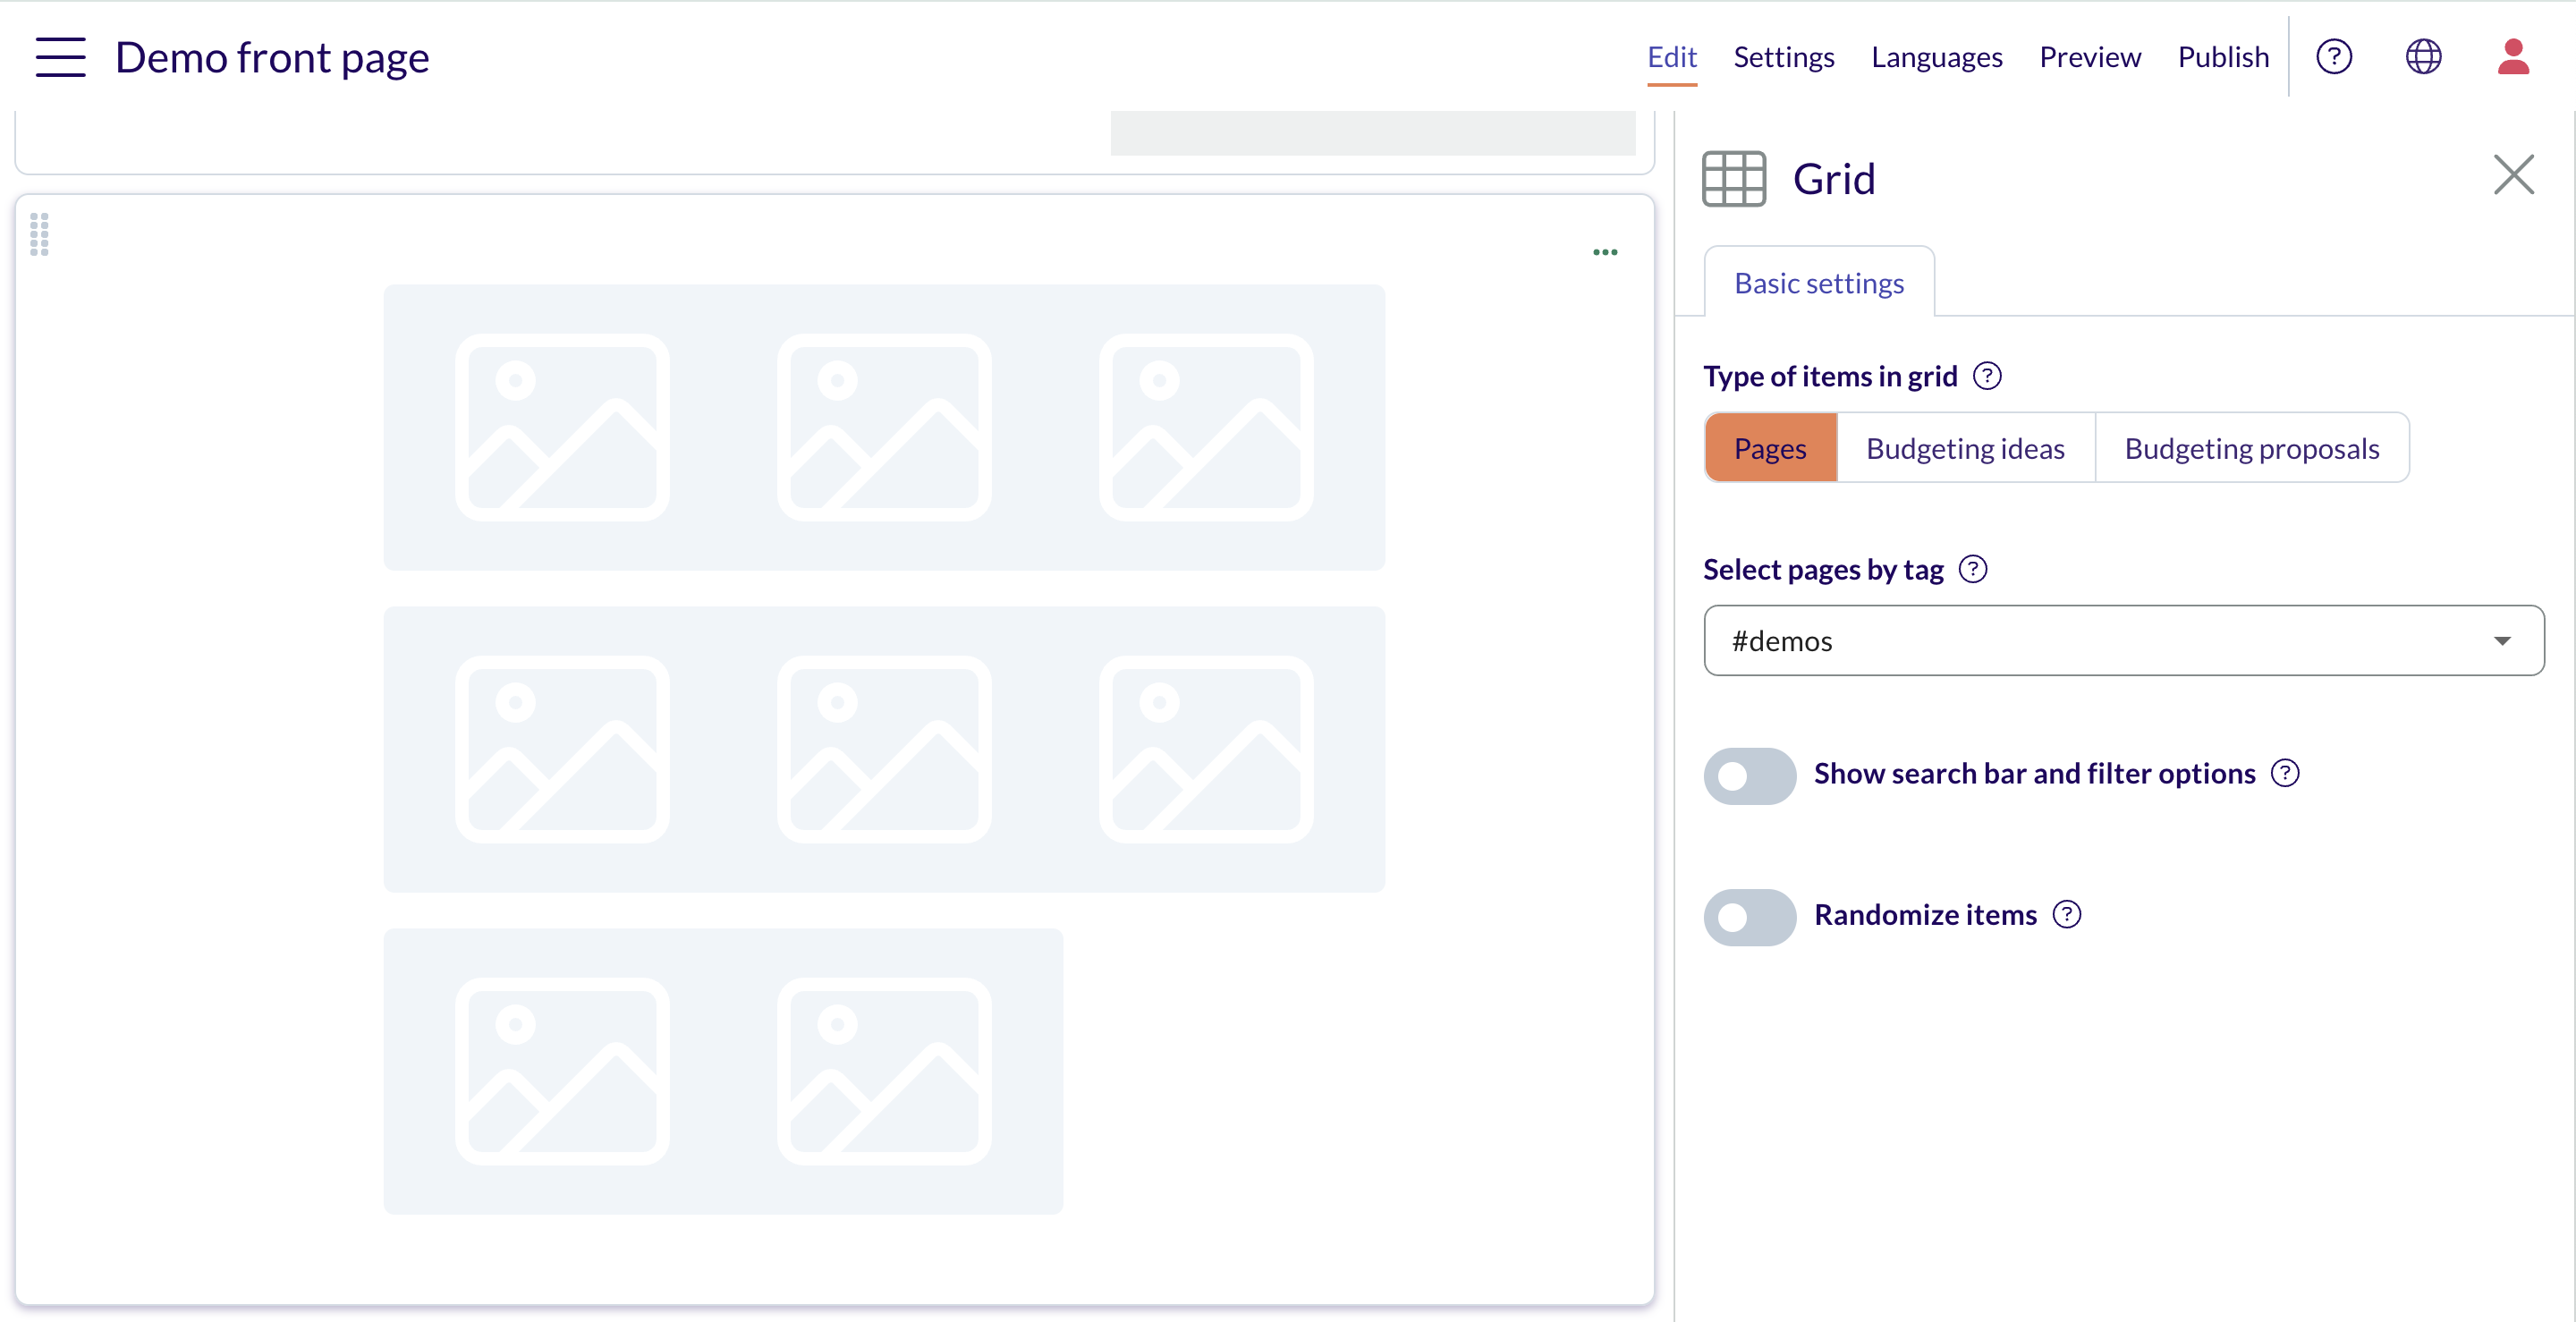Viewport: 2576px width, 1322px height.
Task: Select Budgeting ideas as grid item type
Action: (x=1965, y=448)
